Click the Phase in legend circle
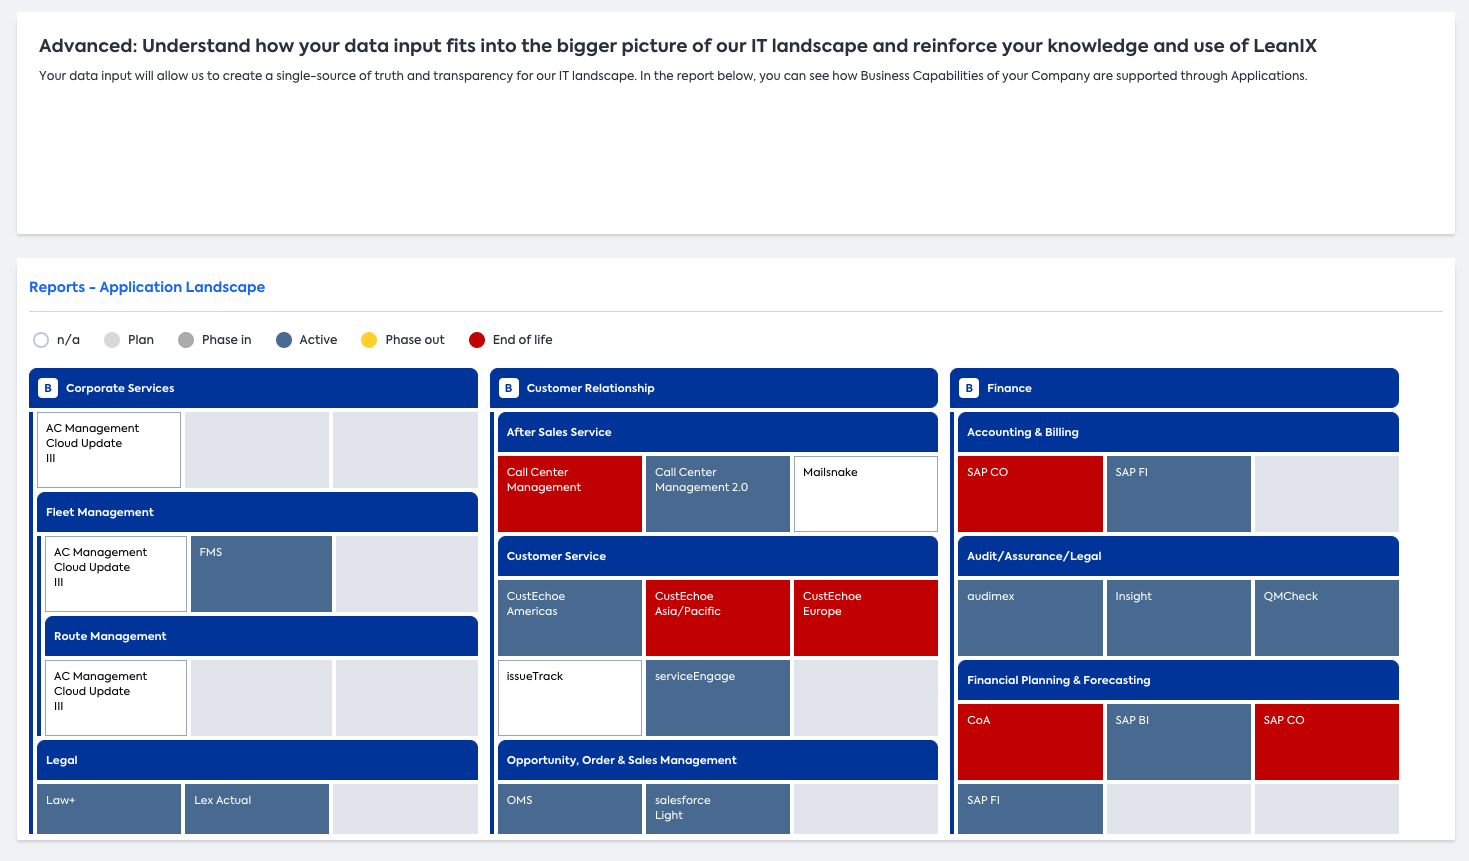1469x861 pixels. (x=186, y=340)
